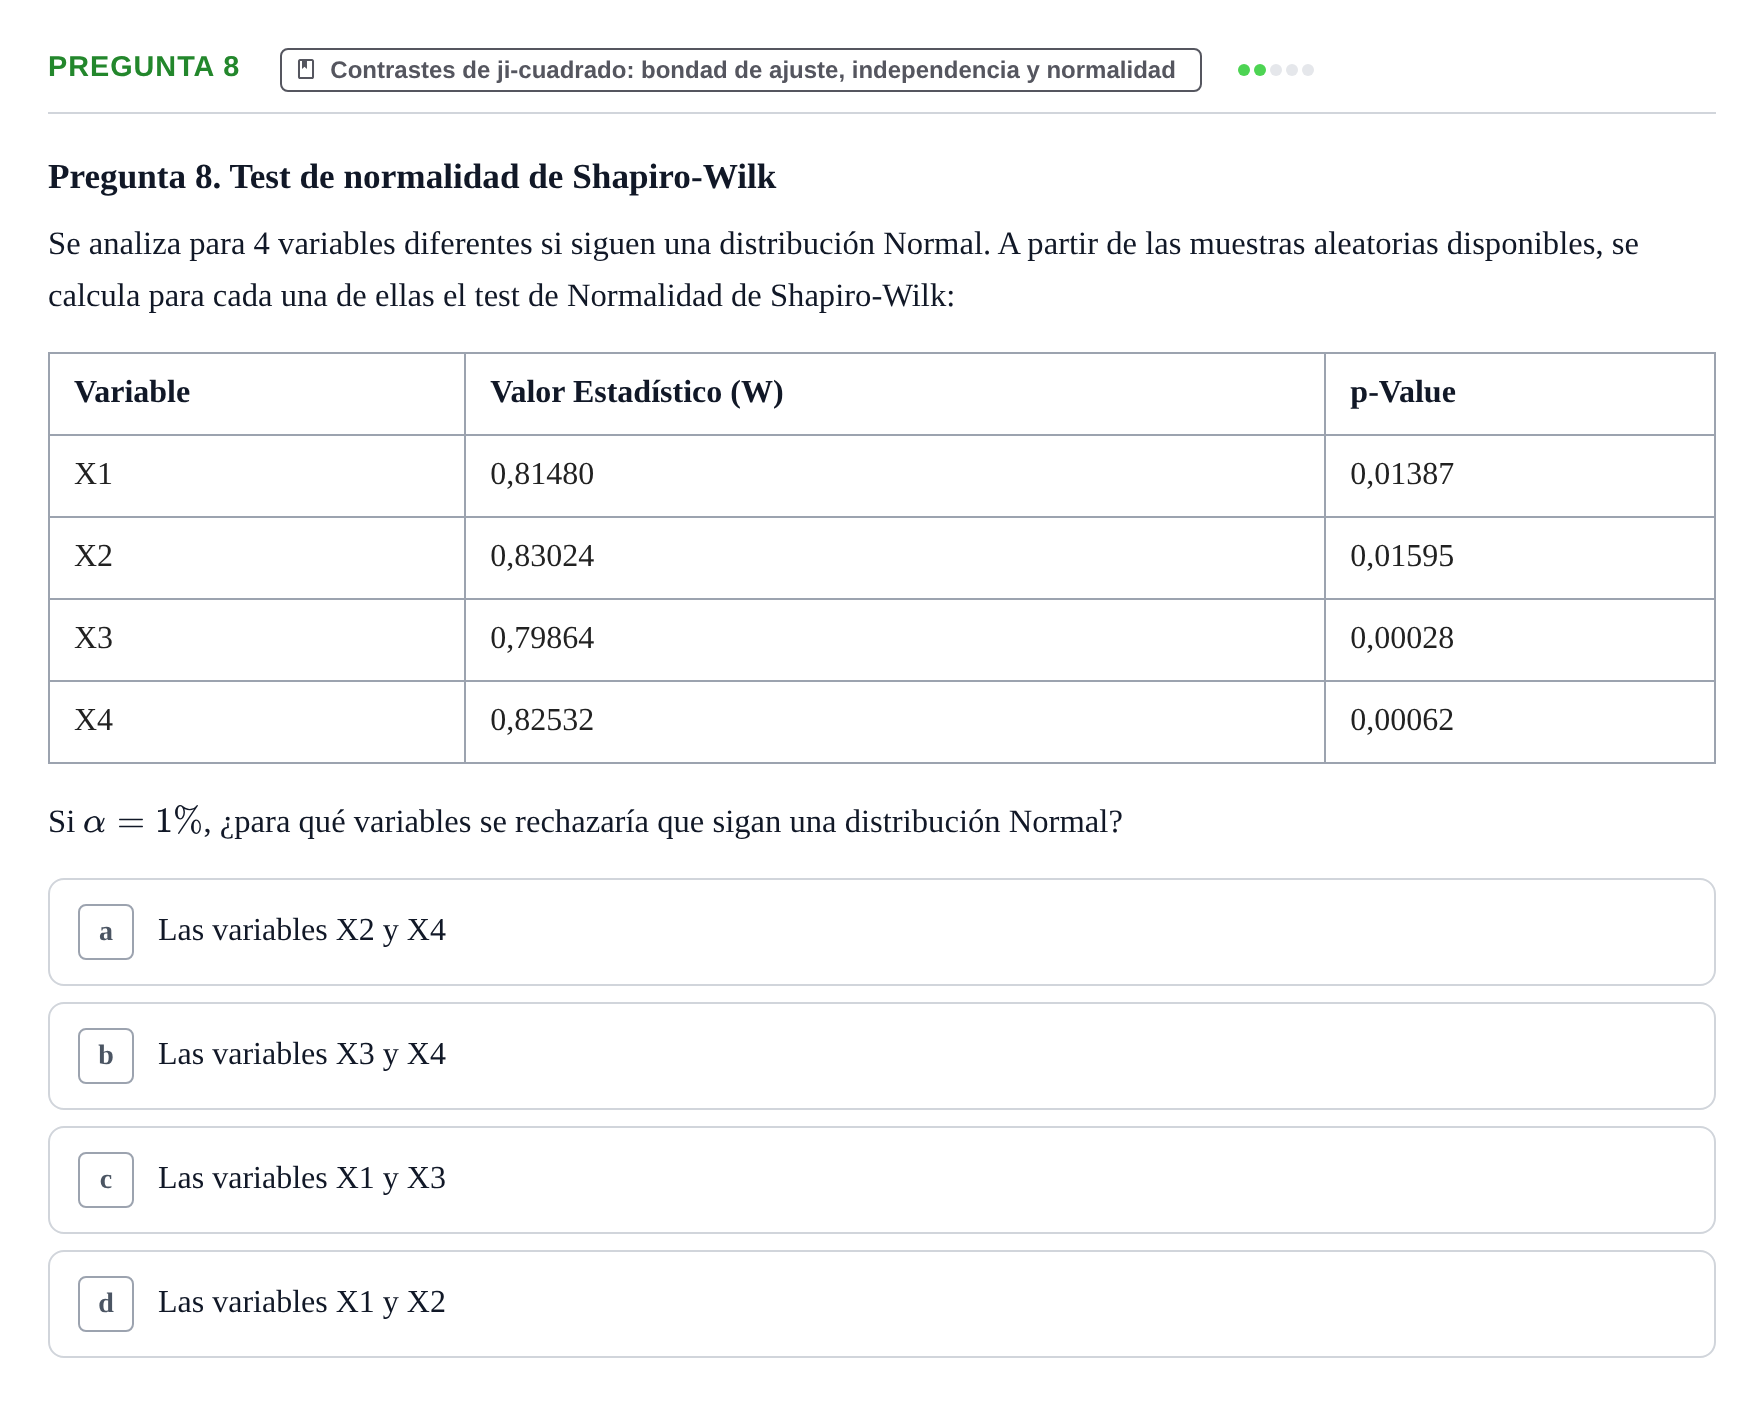Select option text 'Las variables X1 y X3'
Screen dimensions: 1764x1408
302,1178
